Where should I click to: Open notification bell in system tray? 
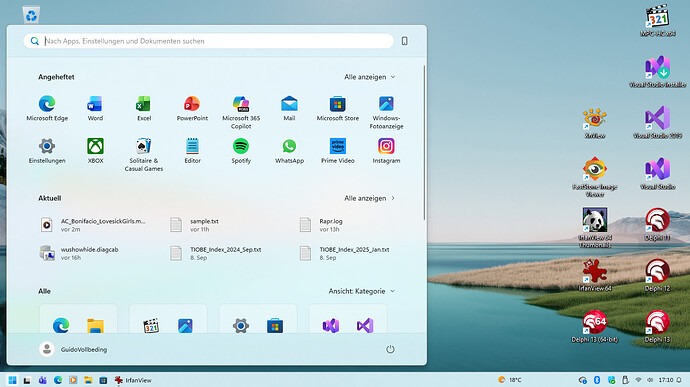(679, 380)
